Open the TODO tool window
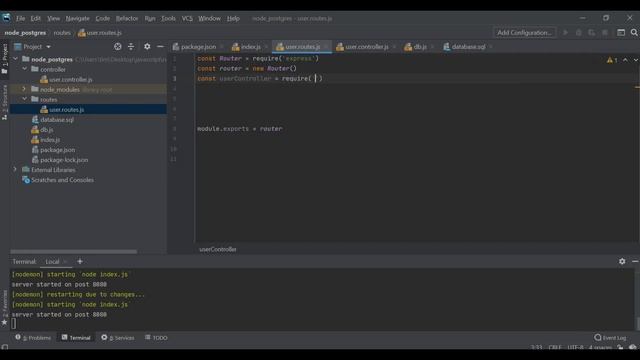This screenshot has width=640, height=360. pos(156,338)
